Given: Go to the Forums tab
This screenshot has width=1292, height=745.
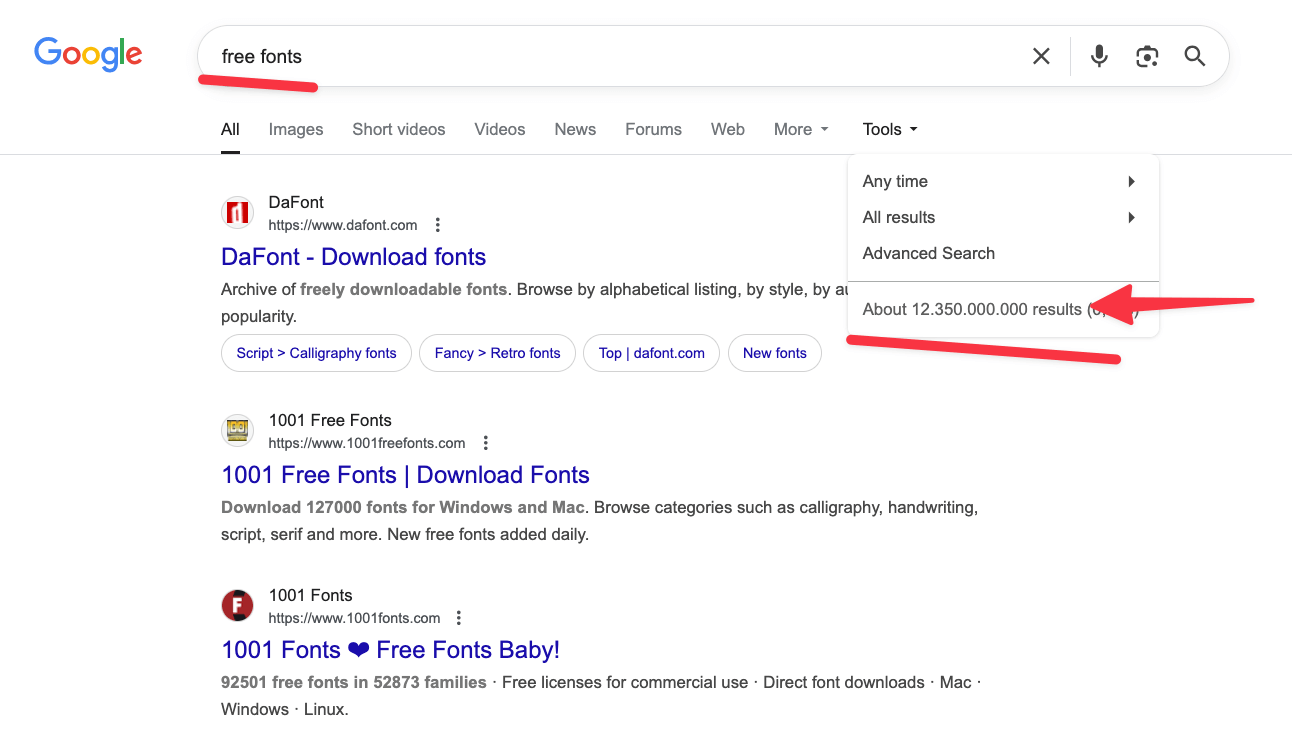Looking at the screenshot, I should click(x=653, y=129).
